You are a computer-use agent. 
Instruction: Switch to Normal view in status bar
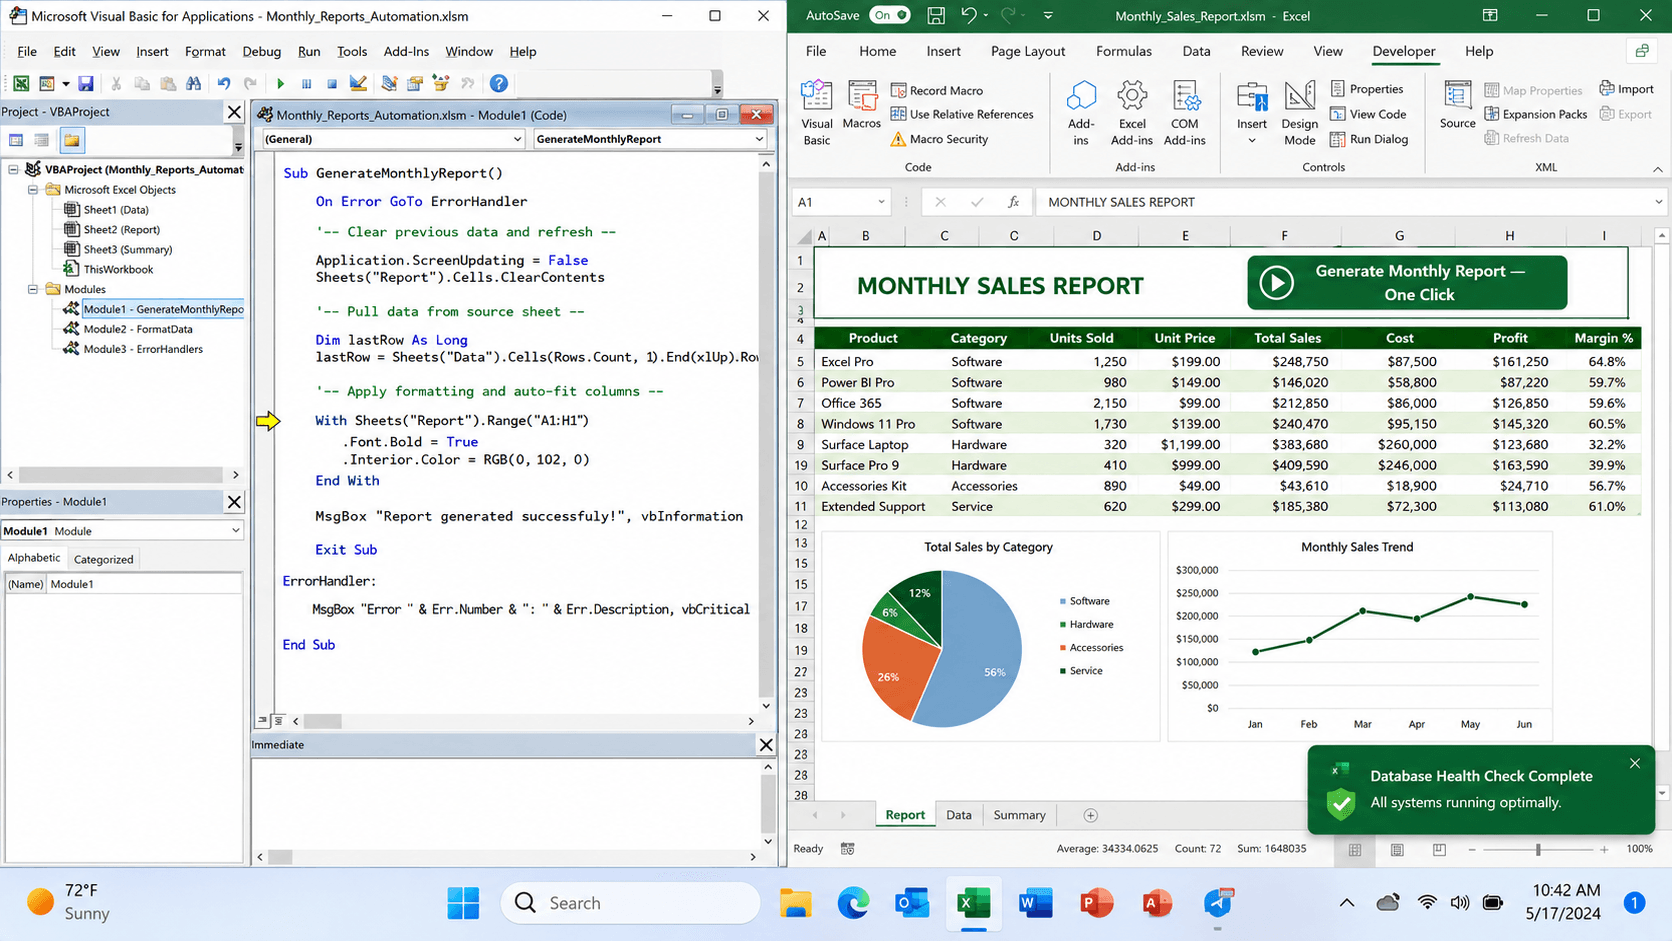point(1355,849)
